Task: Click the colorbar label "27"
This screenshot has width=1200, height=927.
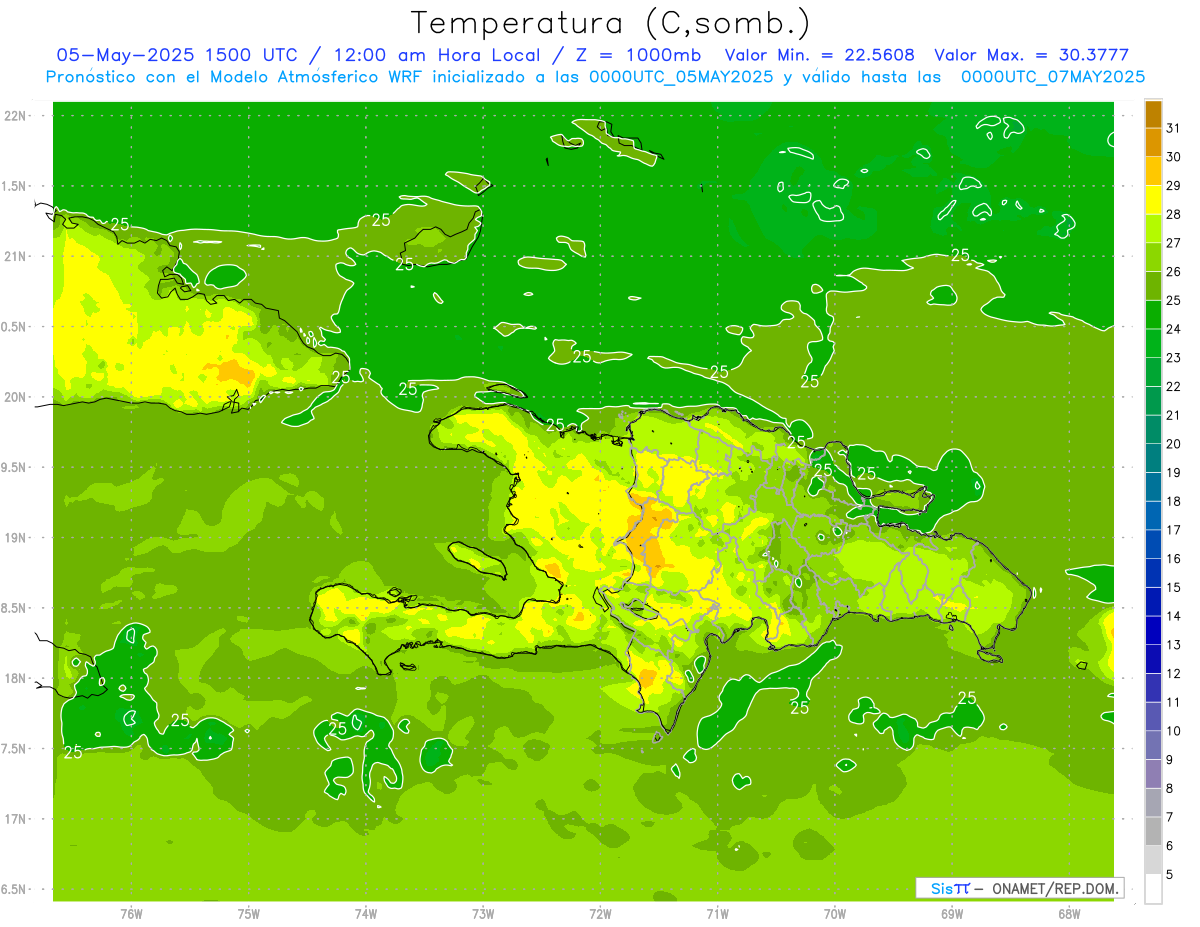Action: tap(1174, 243)
